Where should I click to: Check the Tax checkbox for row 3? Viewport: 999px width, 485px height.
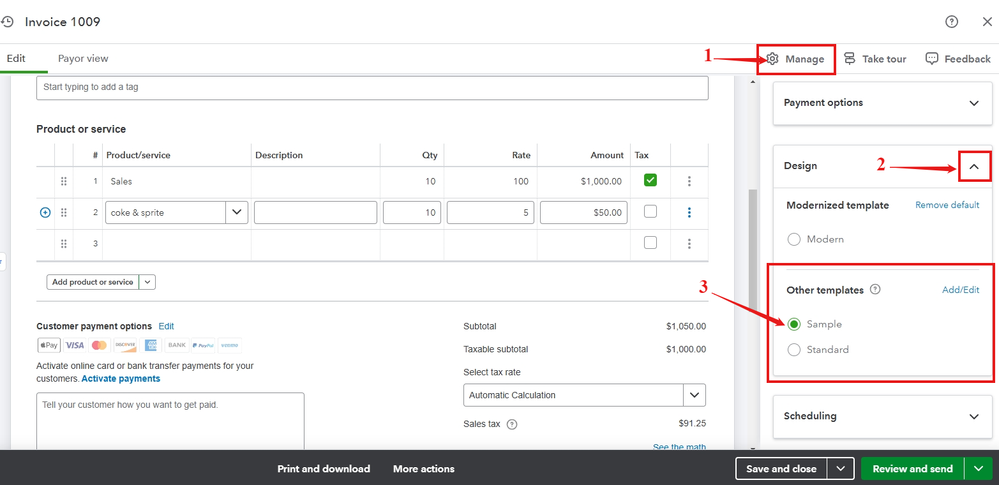(650, 242)
